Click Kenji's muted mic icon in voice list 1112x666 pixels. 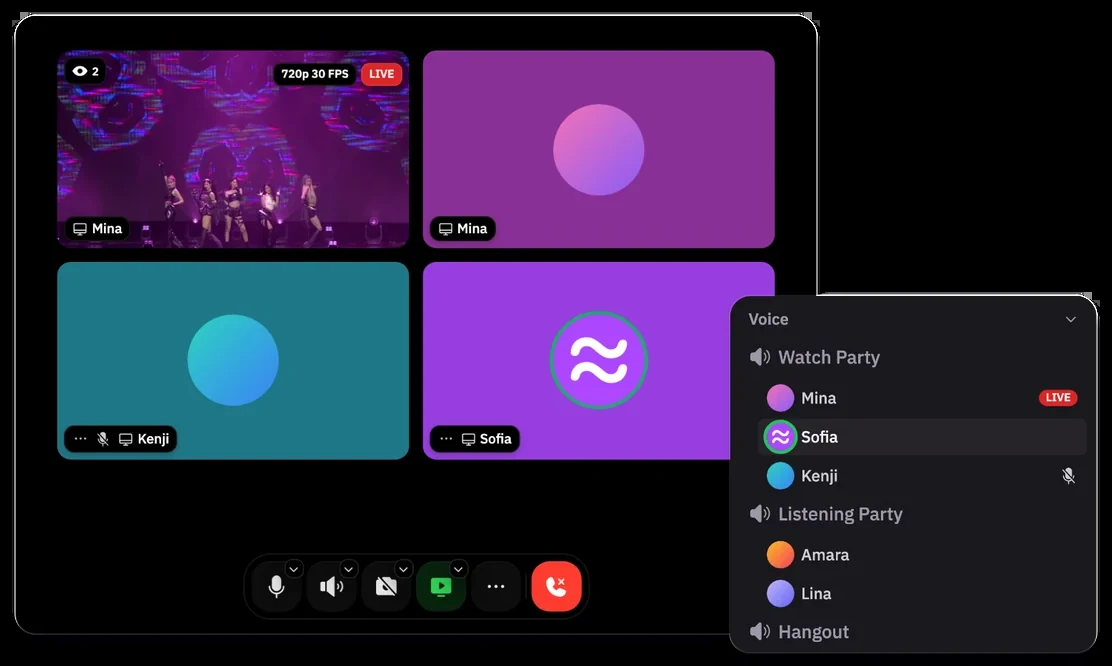(x=1068, y=476)
